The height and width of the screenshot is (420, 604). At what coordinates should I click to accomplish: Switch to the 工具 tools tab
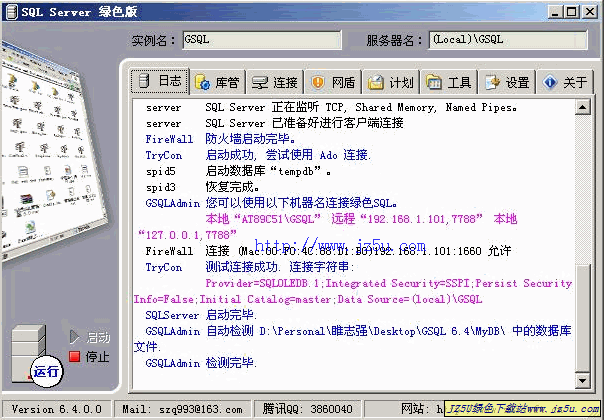click(449, 82)
